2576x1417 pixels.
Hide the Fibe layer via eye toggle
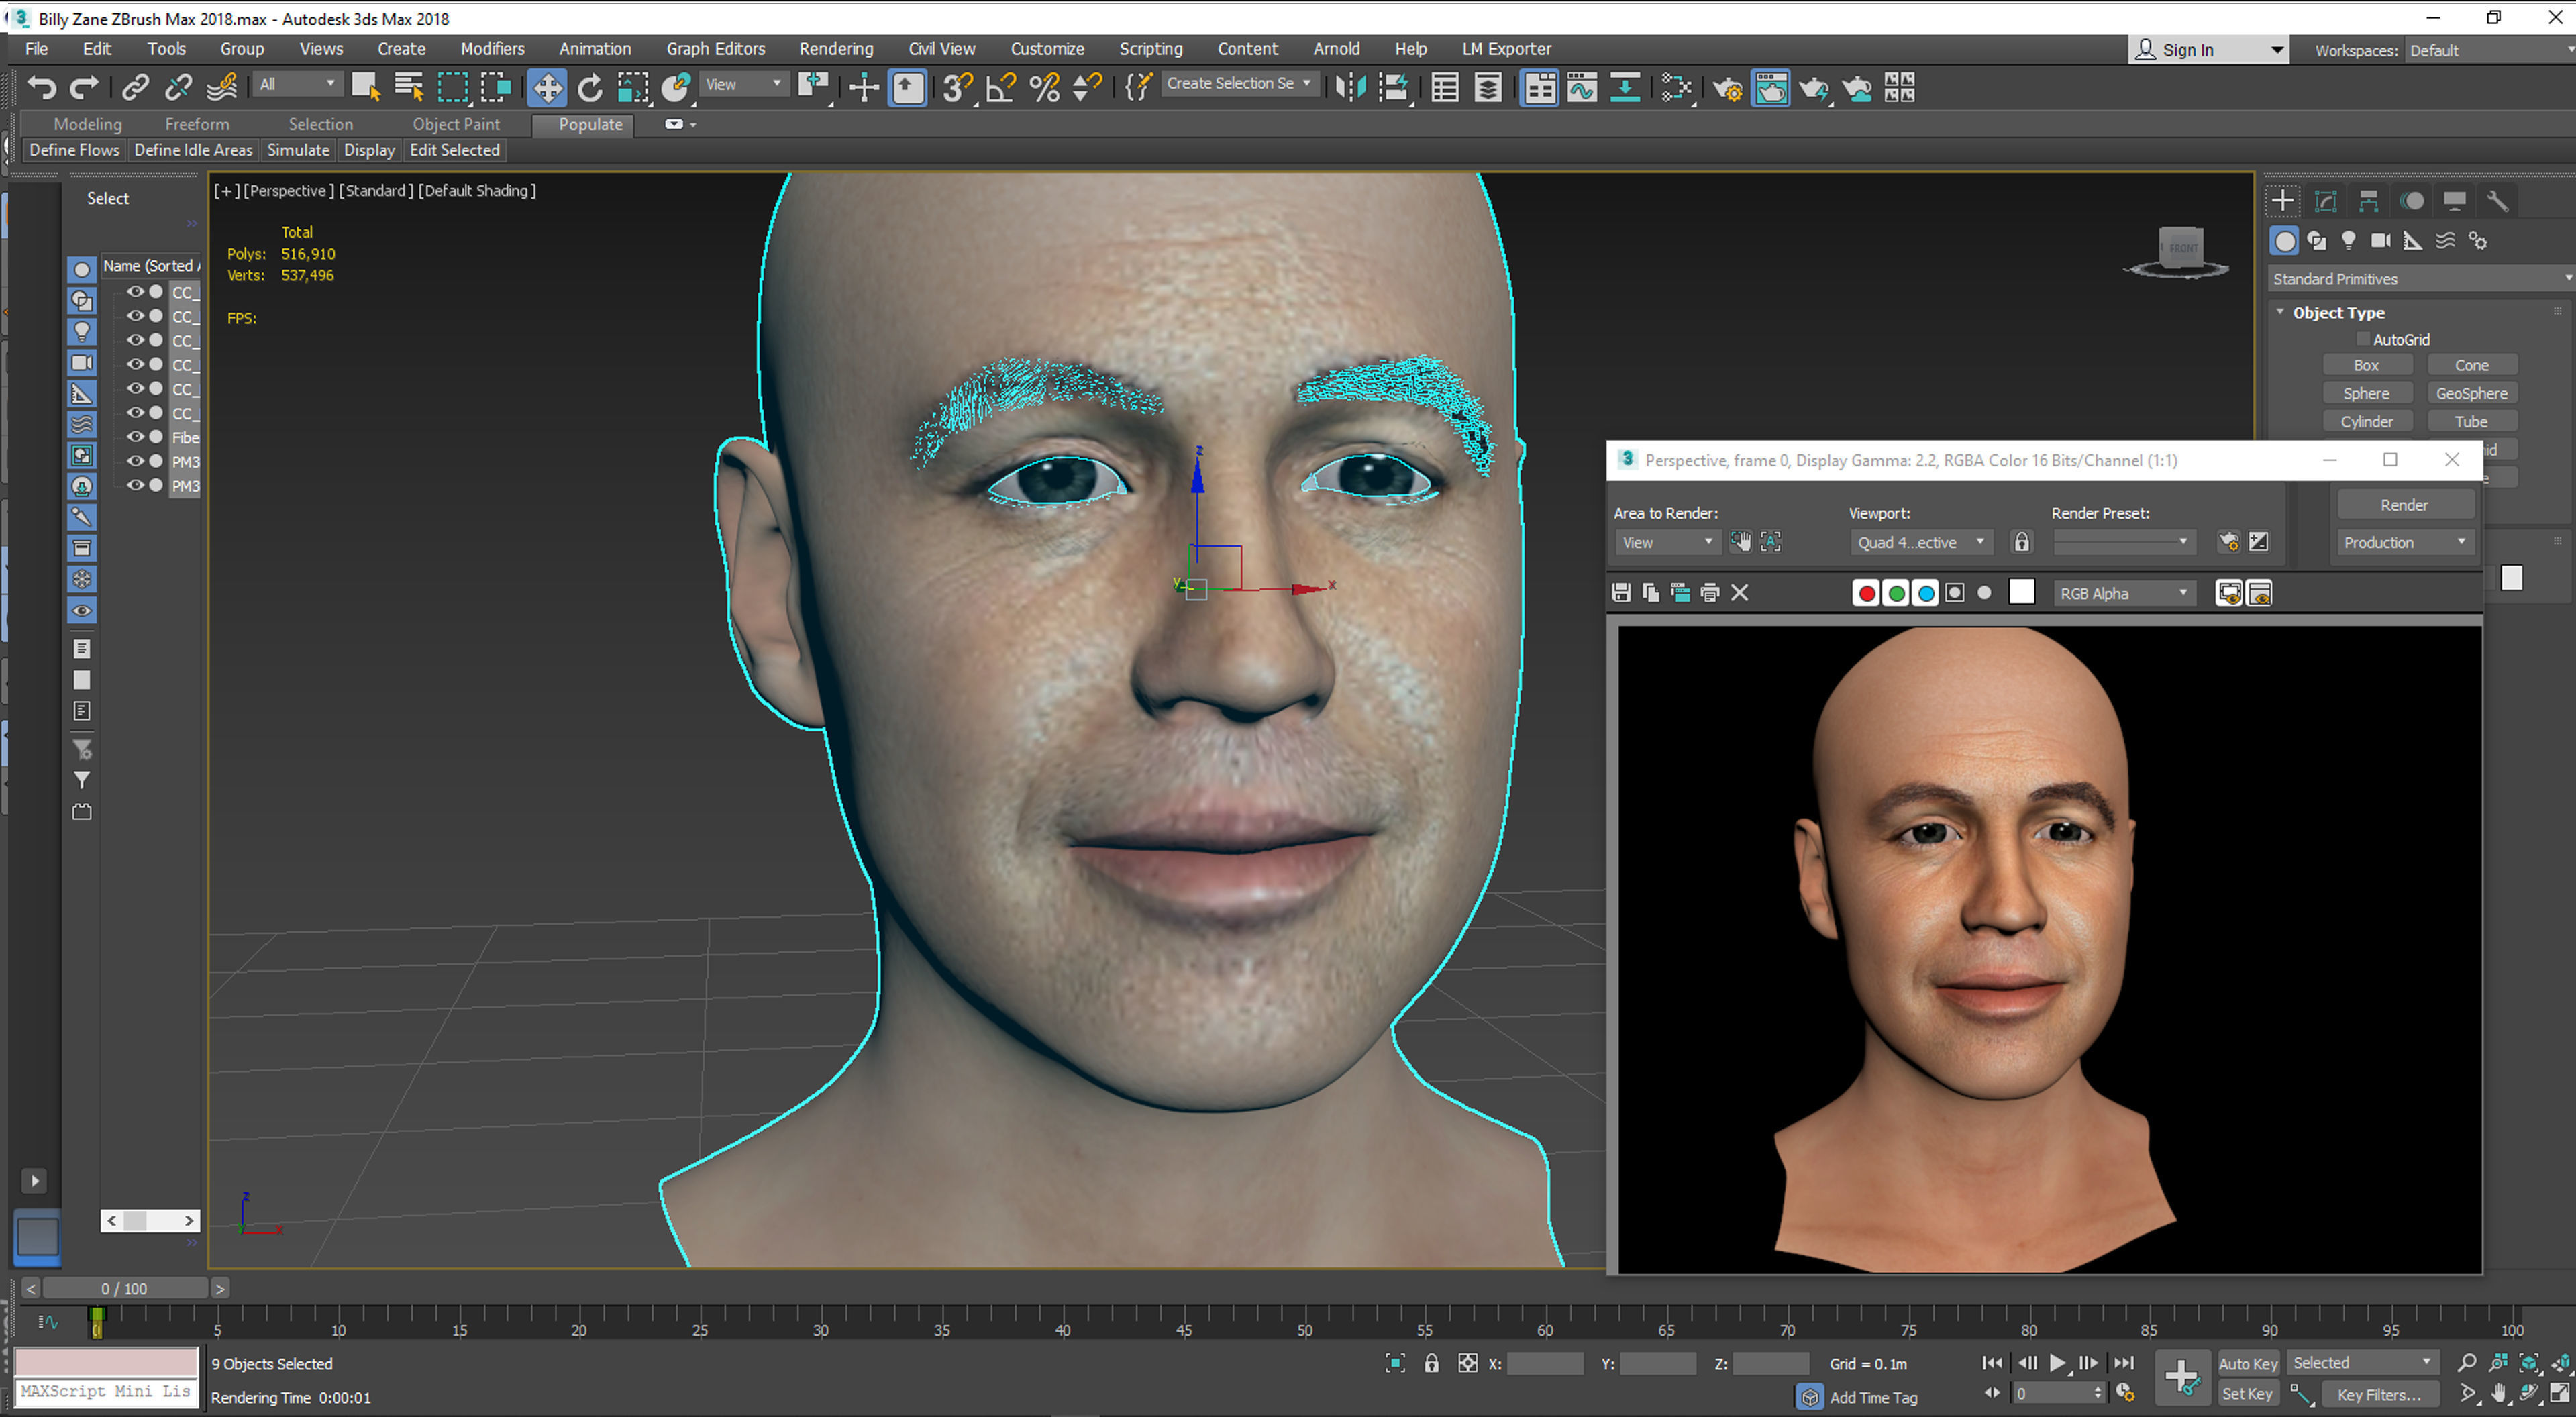135,437
